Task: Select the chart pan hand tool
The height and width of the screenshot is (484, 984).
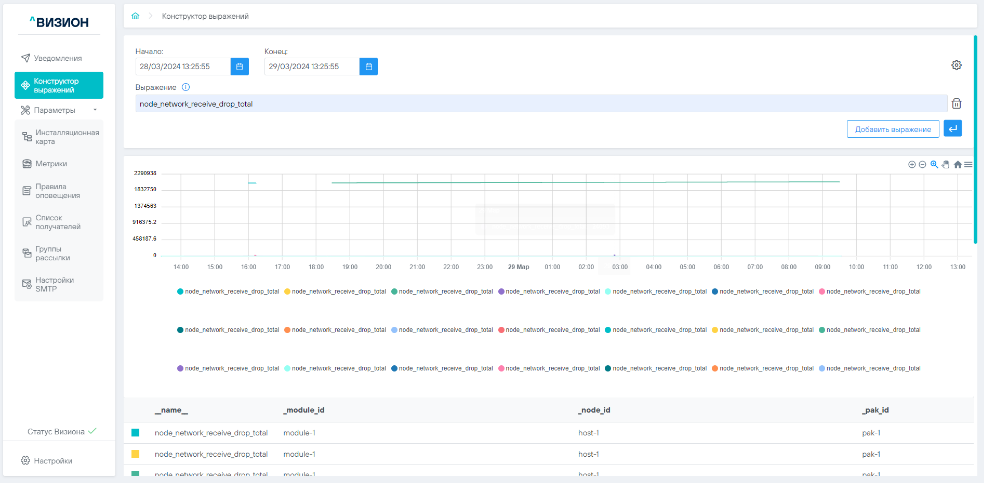Action: pyautogui.click(x=945, y=164)
